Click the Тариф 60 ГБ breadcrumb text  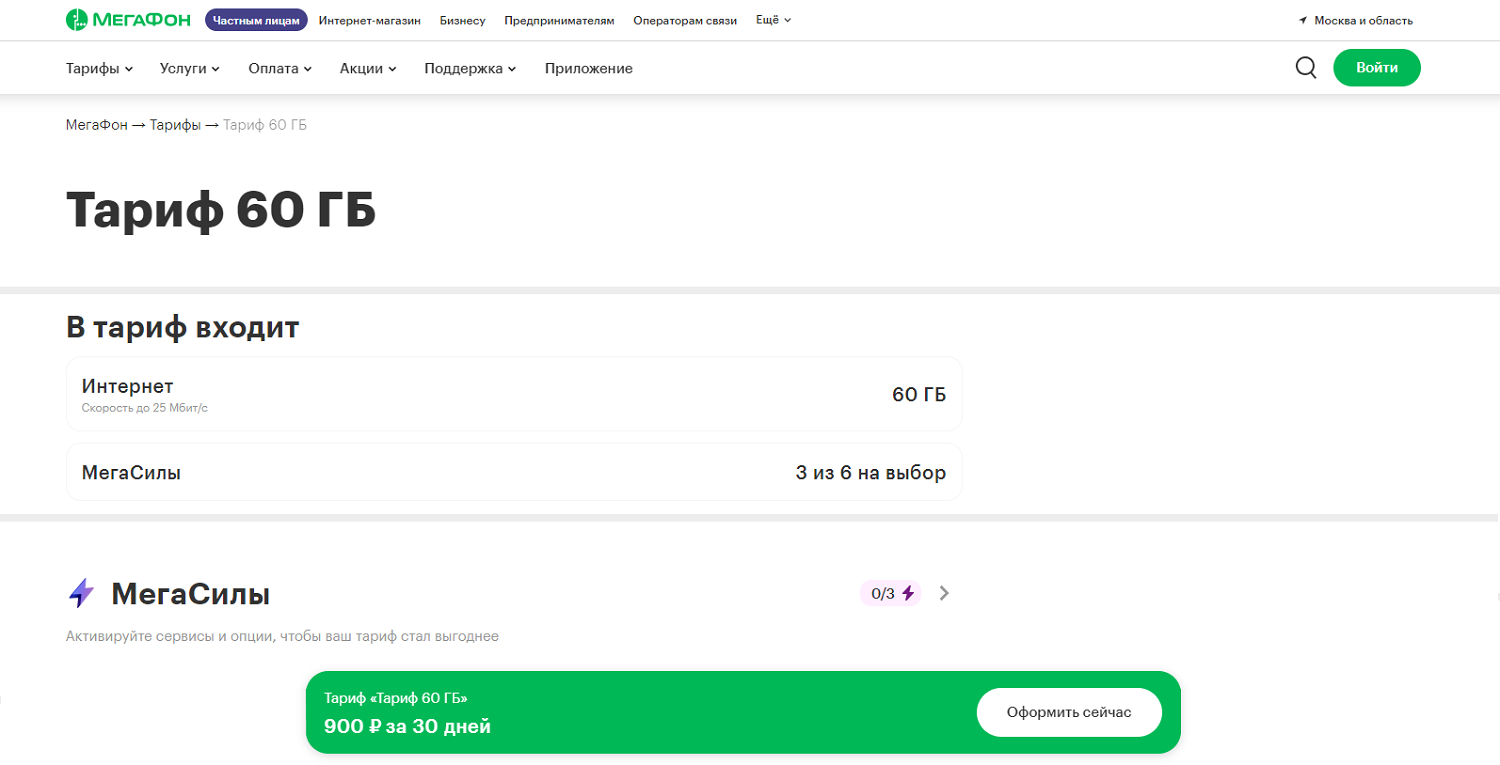tap(265, 125)
